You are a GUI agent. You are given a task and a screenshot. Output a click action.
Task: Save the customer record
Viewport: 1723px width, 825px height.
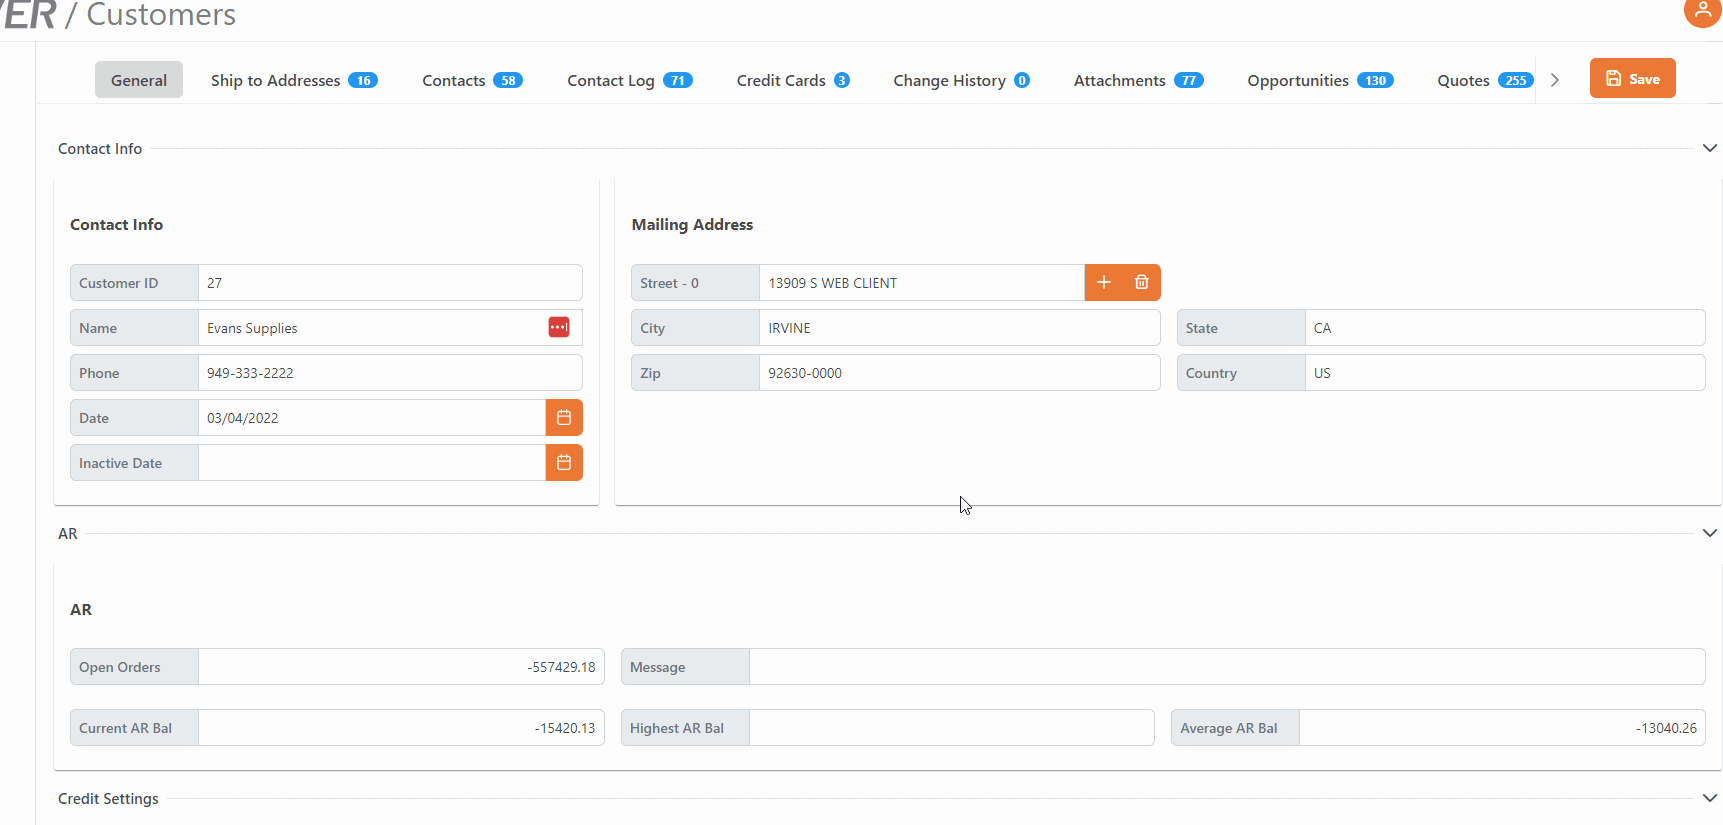tap(1632, 79)
